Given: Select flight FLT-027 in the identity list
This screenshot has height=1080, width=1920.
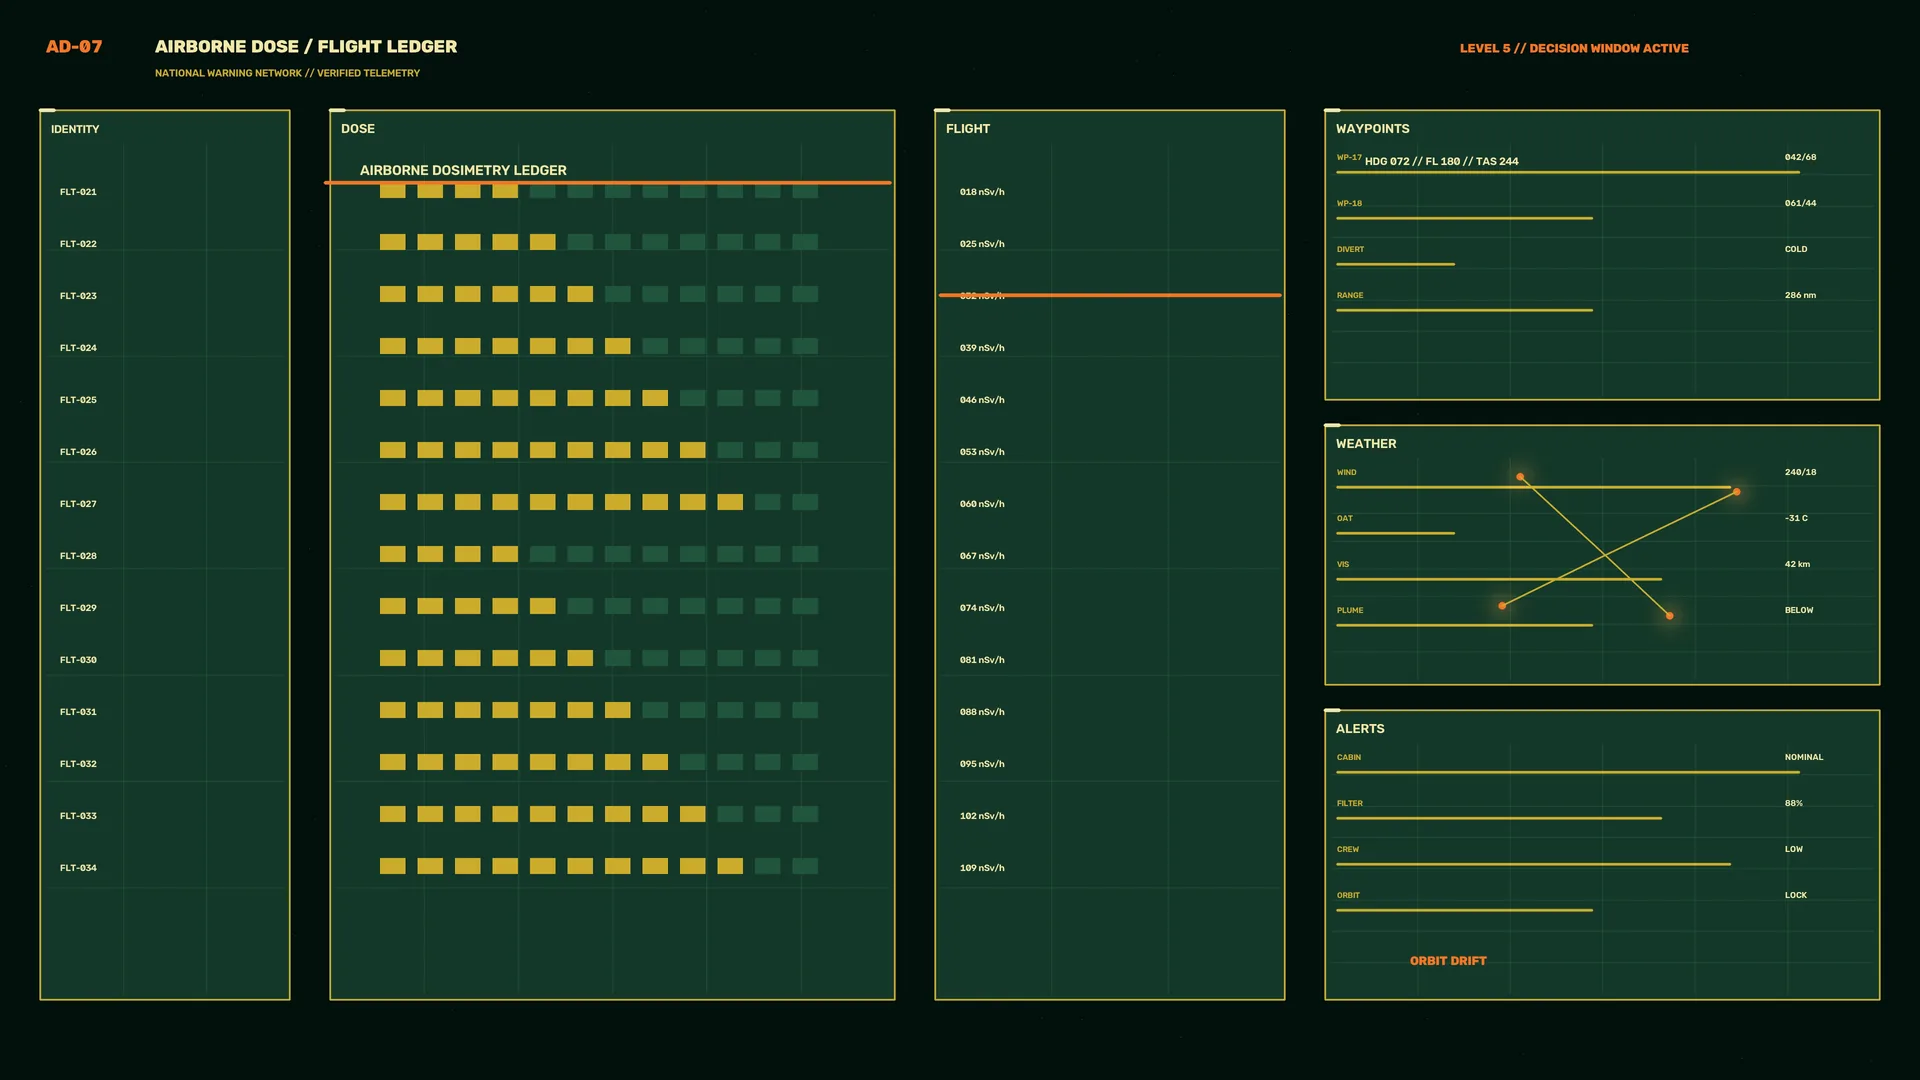Looking at the screenshot, I should 78,504.
